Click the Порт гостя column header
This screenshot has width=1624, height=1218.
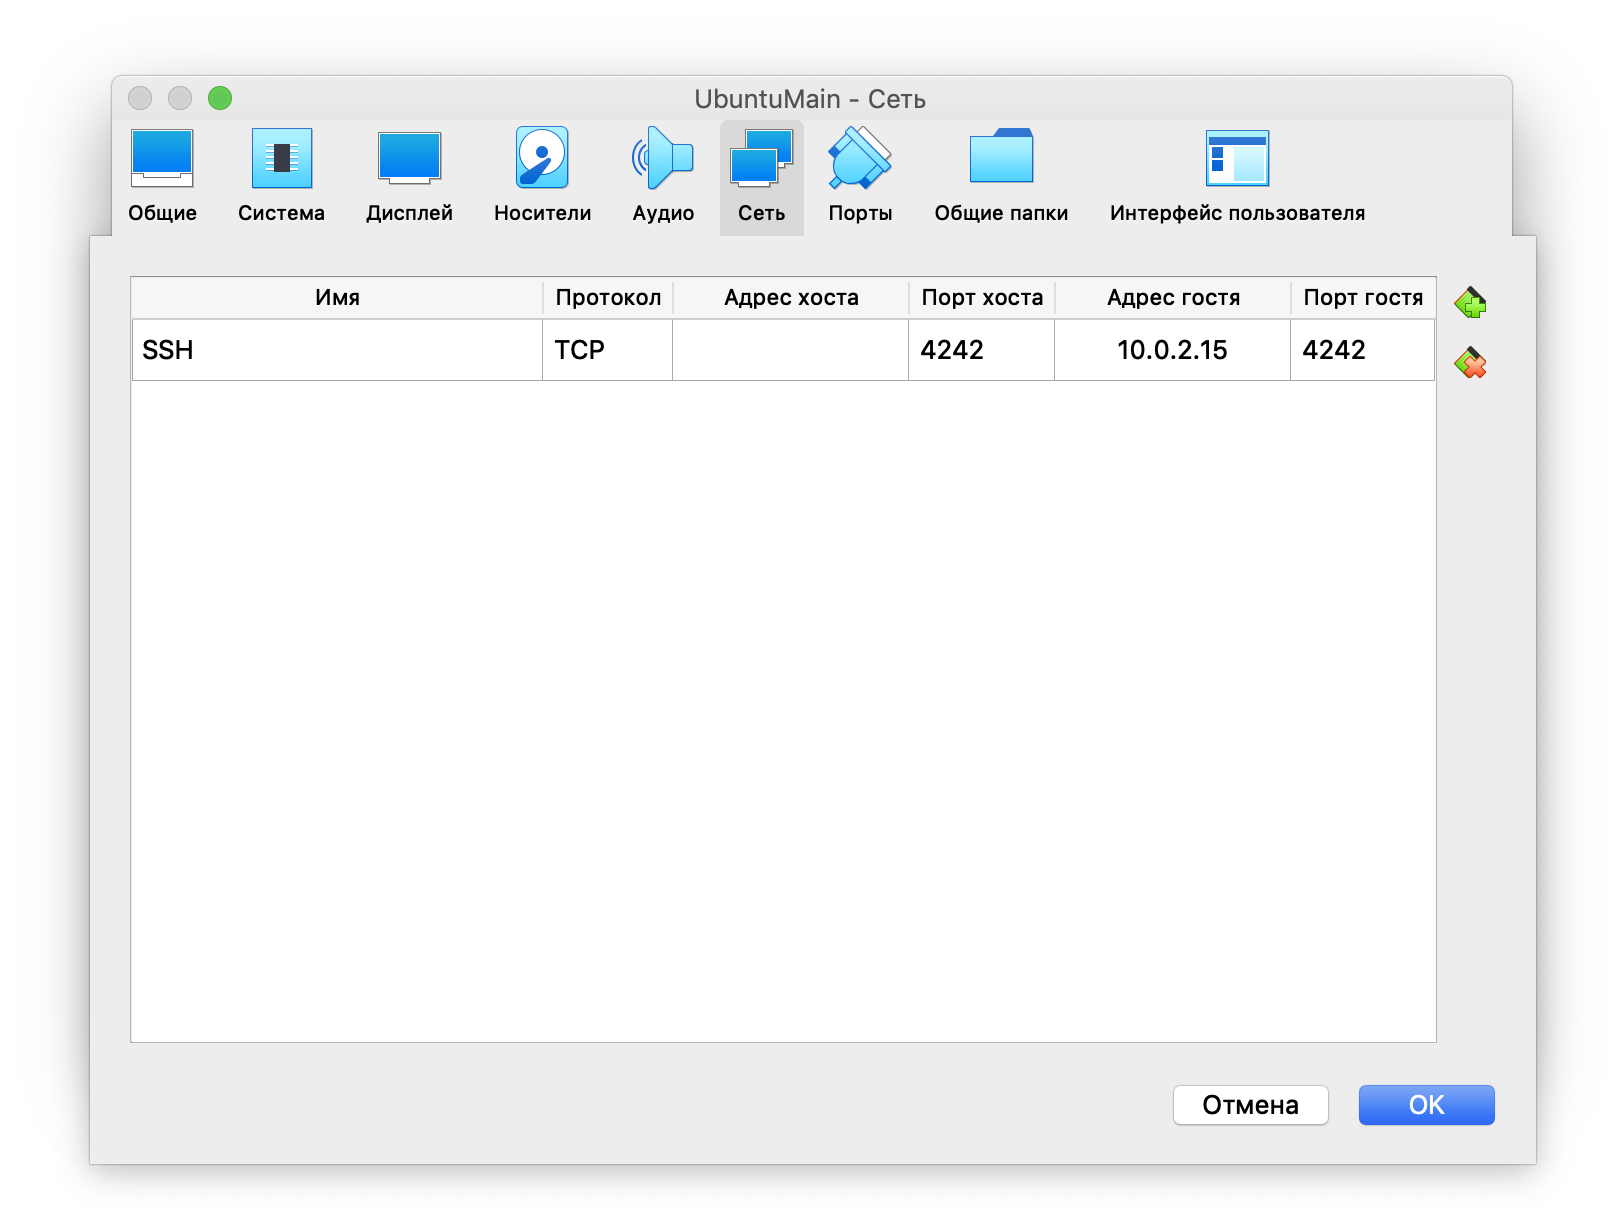tap(1363, 298)
